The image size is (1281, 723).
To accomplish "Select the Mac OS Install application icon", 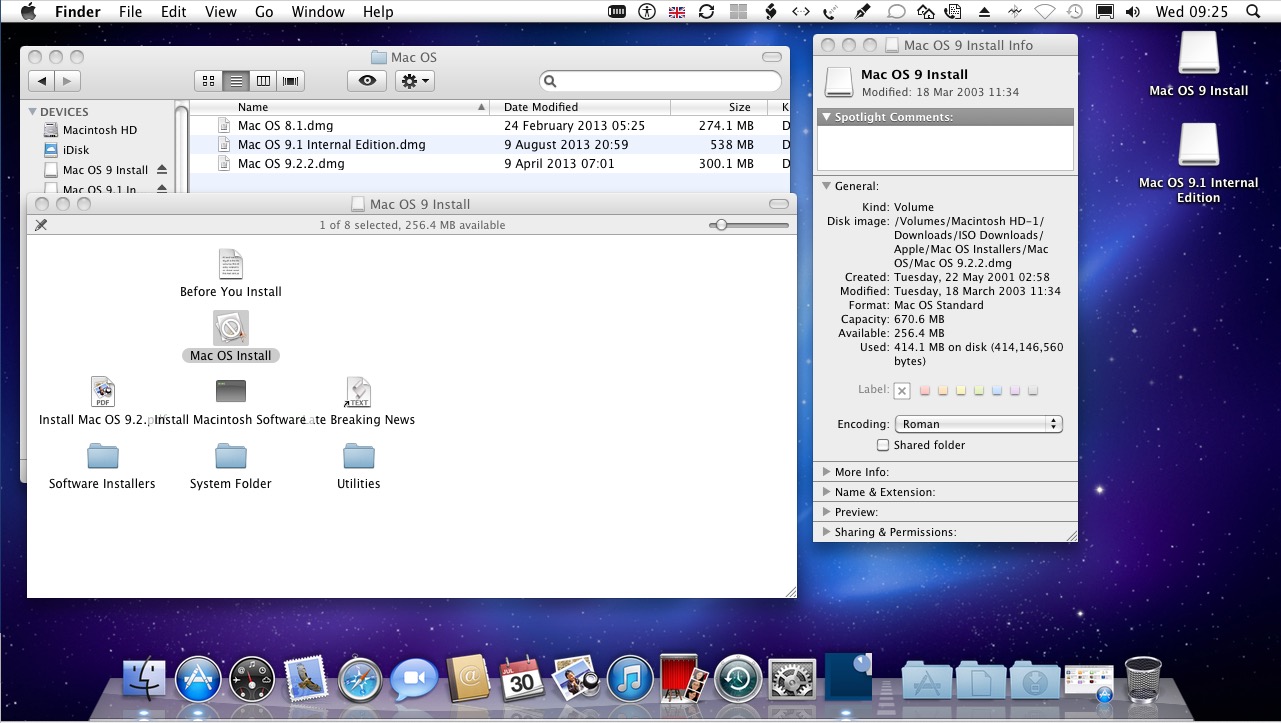I will coord(231,328).
